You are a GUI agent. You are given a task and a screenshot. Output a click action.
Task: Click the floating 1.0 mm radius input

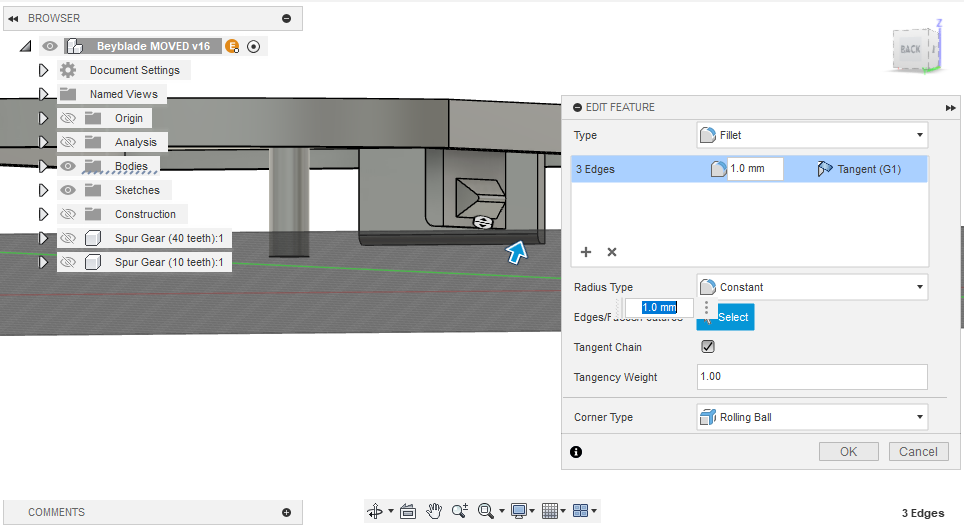pos(659,307)
